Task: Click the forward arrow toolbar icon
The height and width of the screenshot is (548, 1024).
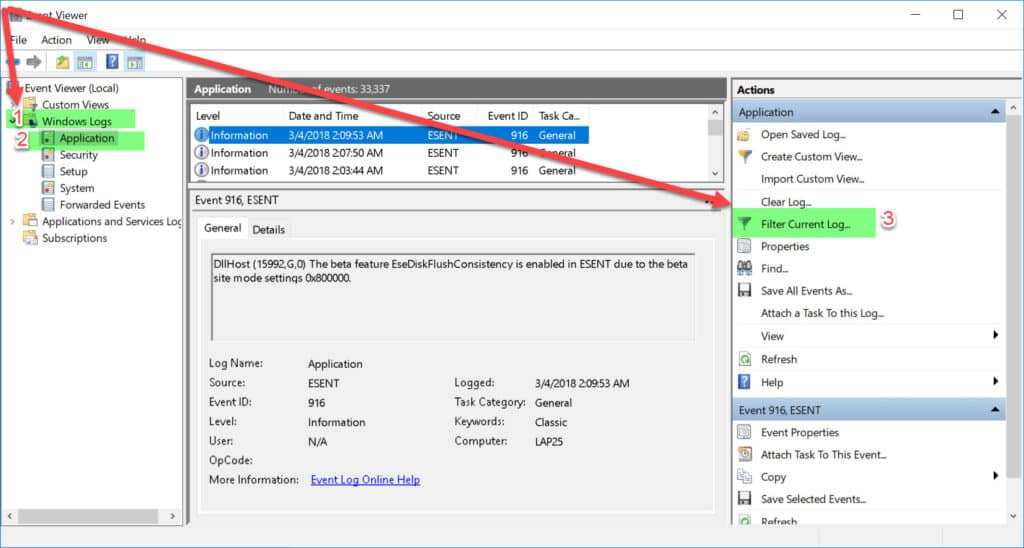Action: [x=34, y=62]
